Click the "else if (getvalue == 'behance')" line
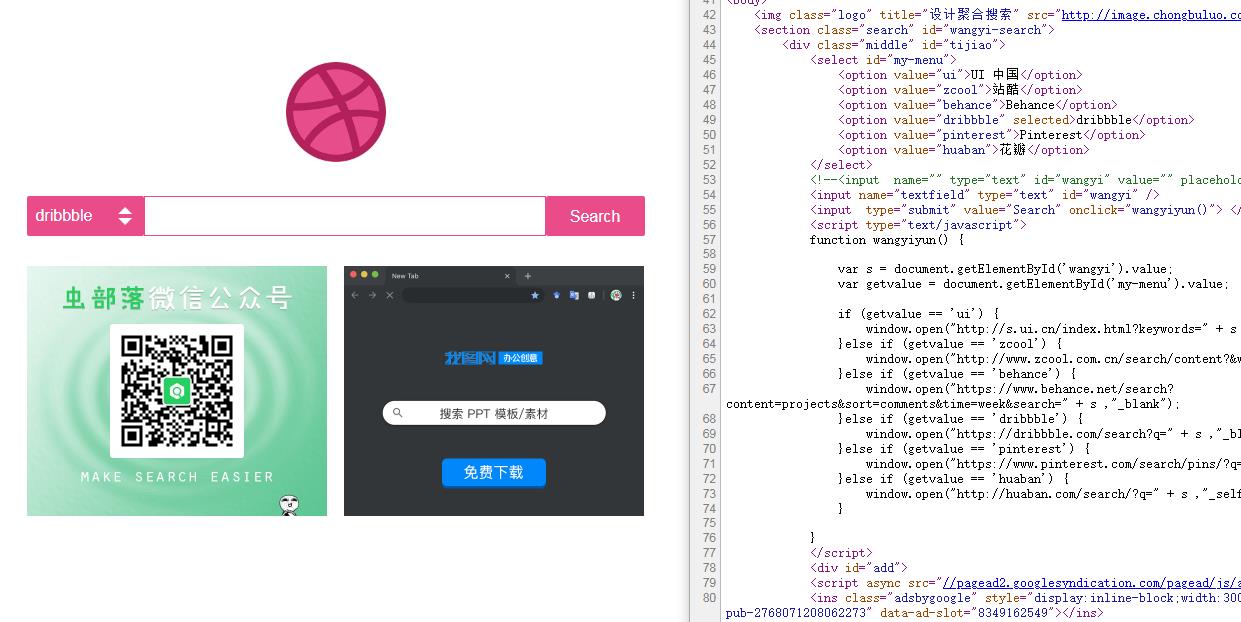 957,374
